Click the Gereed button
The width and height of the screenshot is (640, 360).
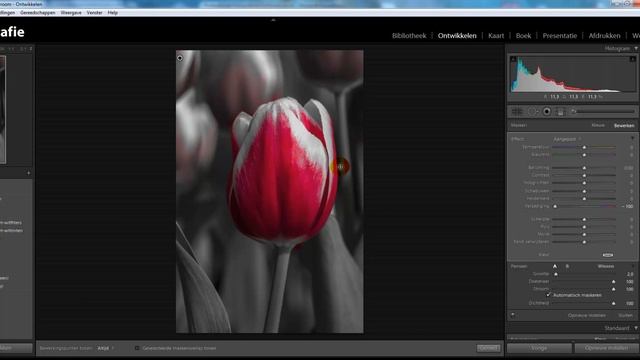point(488,348)
